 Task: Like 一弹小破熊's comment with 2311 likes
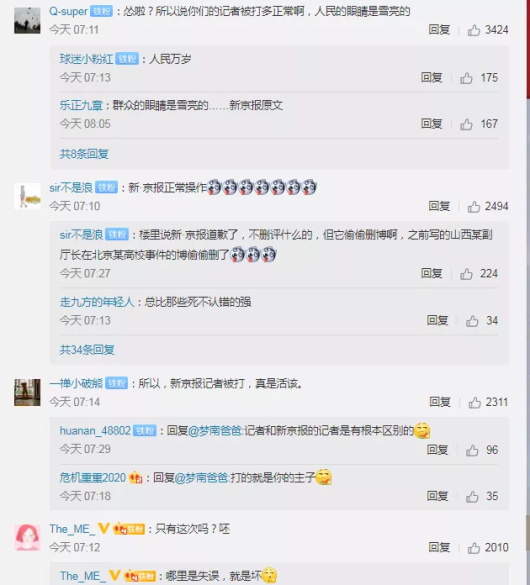tap(474, 402)
